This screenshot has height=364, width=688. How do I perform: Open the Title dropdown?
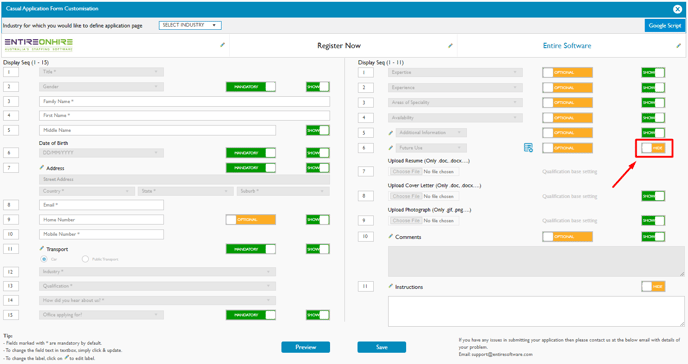(101, 72)
